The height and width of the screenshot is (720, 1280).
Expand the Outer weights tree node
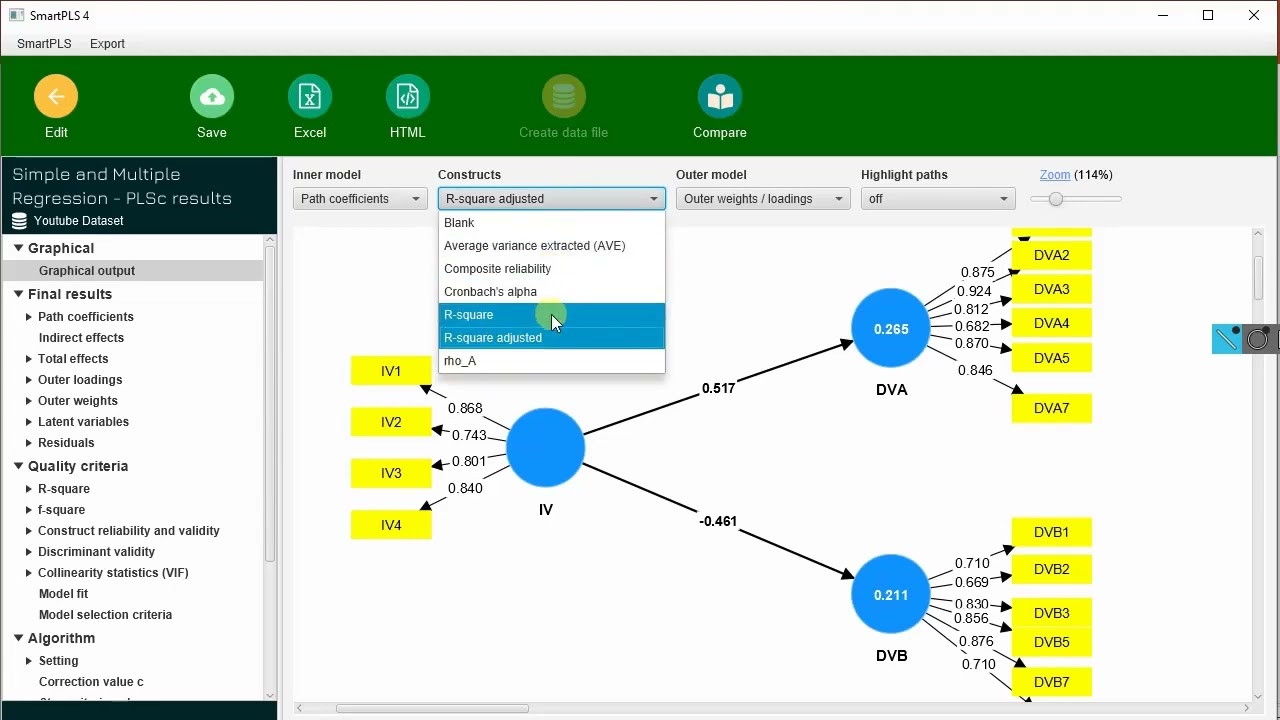[29, 401]
